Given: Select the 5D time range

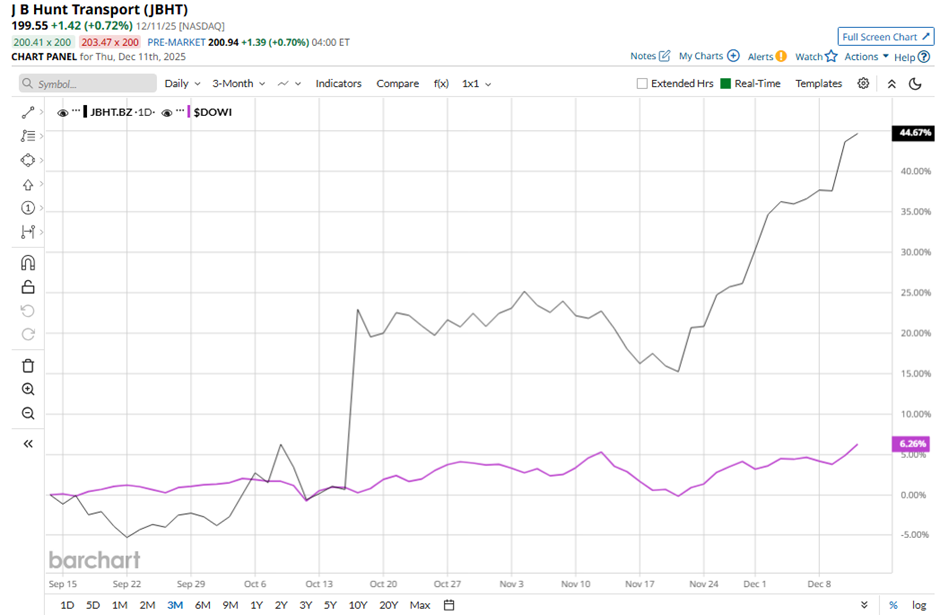Looking at the screenshot, I should (93, 605).
